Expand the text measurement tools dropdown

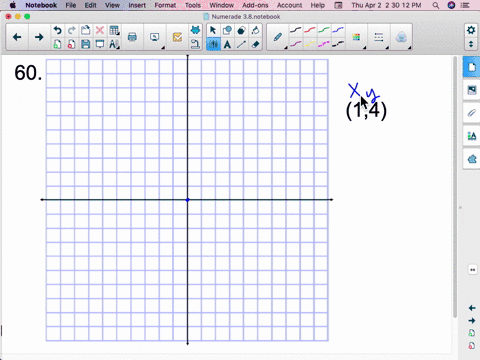(x=114, y=44)
